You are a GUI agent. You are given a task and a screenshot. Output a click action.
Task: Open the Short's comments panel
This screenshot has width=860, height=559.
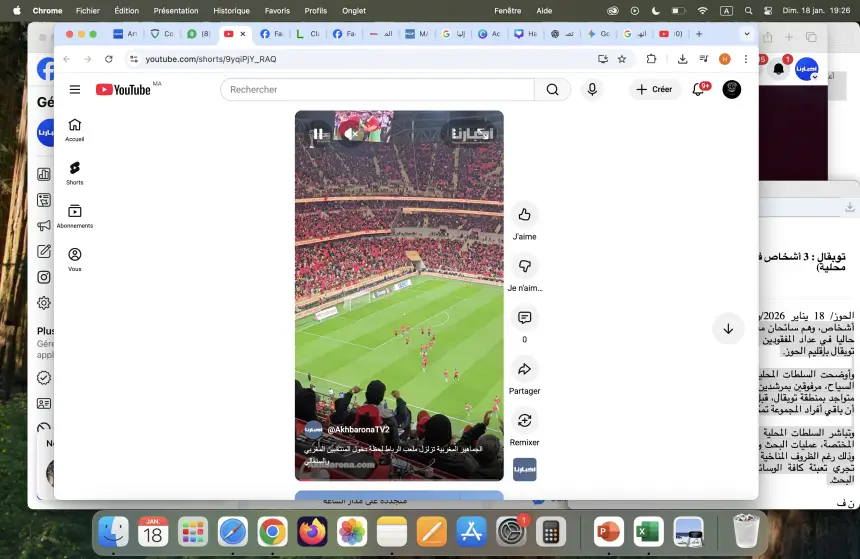click(524, 318)
